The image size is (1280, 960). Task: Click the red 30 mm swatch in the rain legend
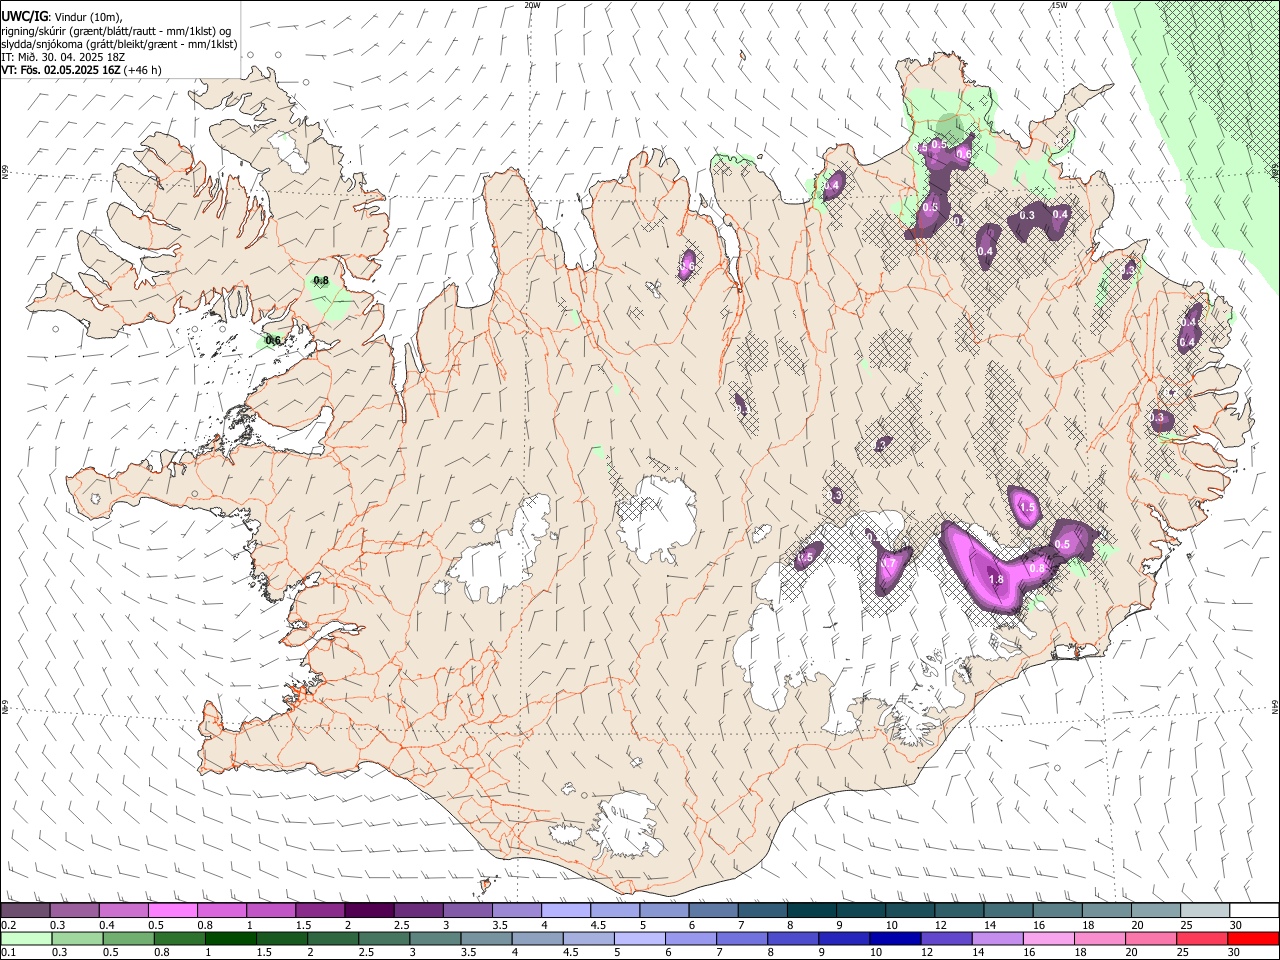(x=1253, y=939)
